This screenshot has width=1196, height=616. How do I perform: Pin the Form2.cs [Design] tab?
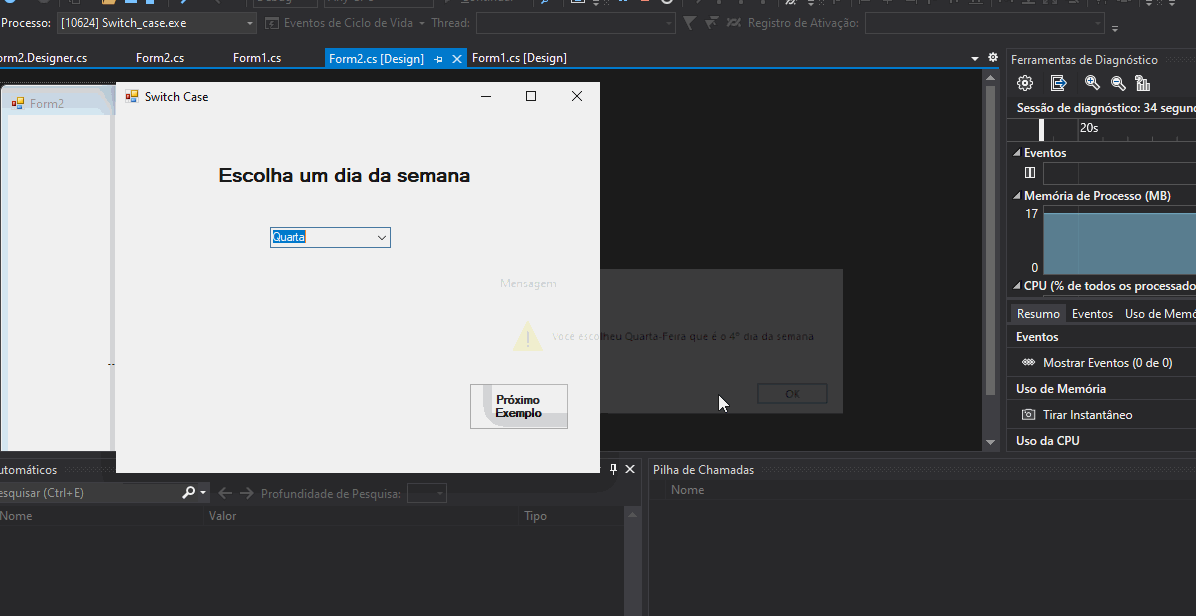click(439, 59)
